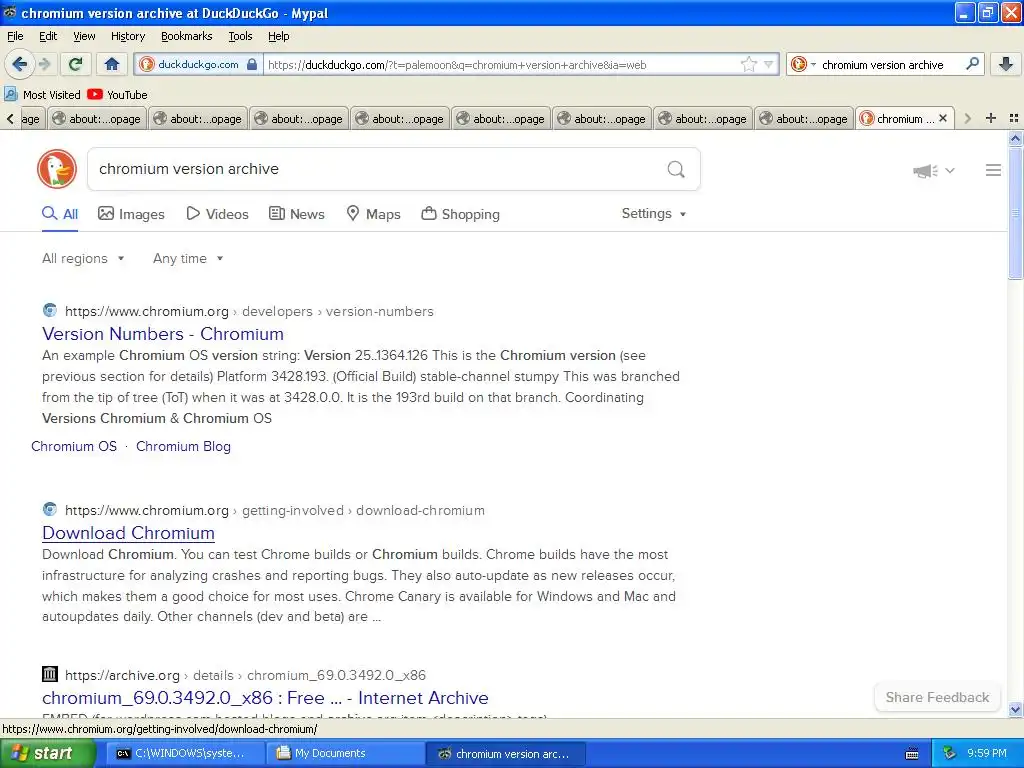This screenshot has height=768, width=1024.
Task: Click the padlock security icon in address bar
Action: coord(252,65)
